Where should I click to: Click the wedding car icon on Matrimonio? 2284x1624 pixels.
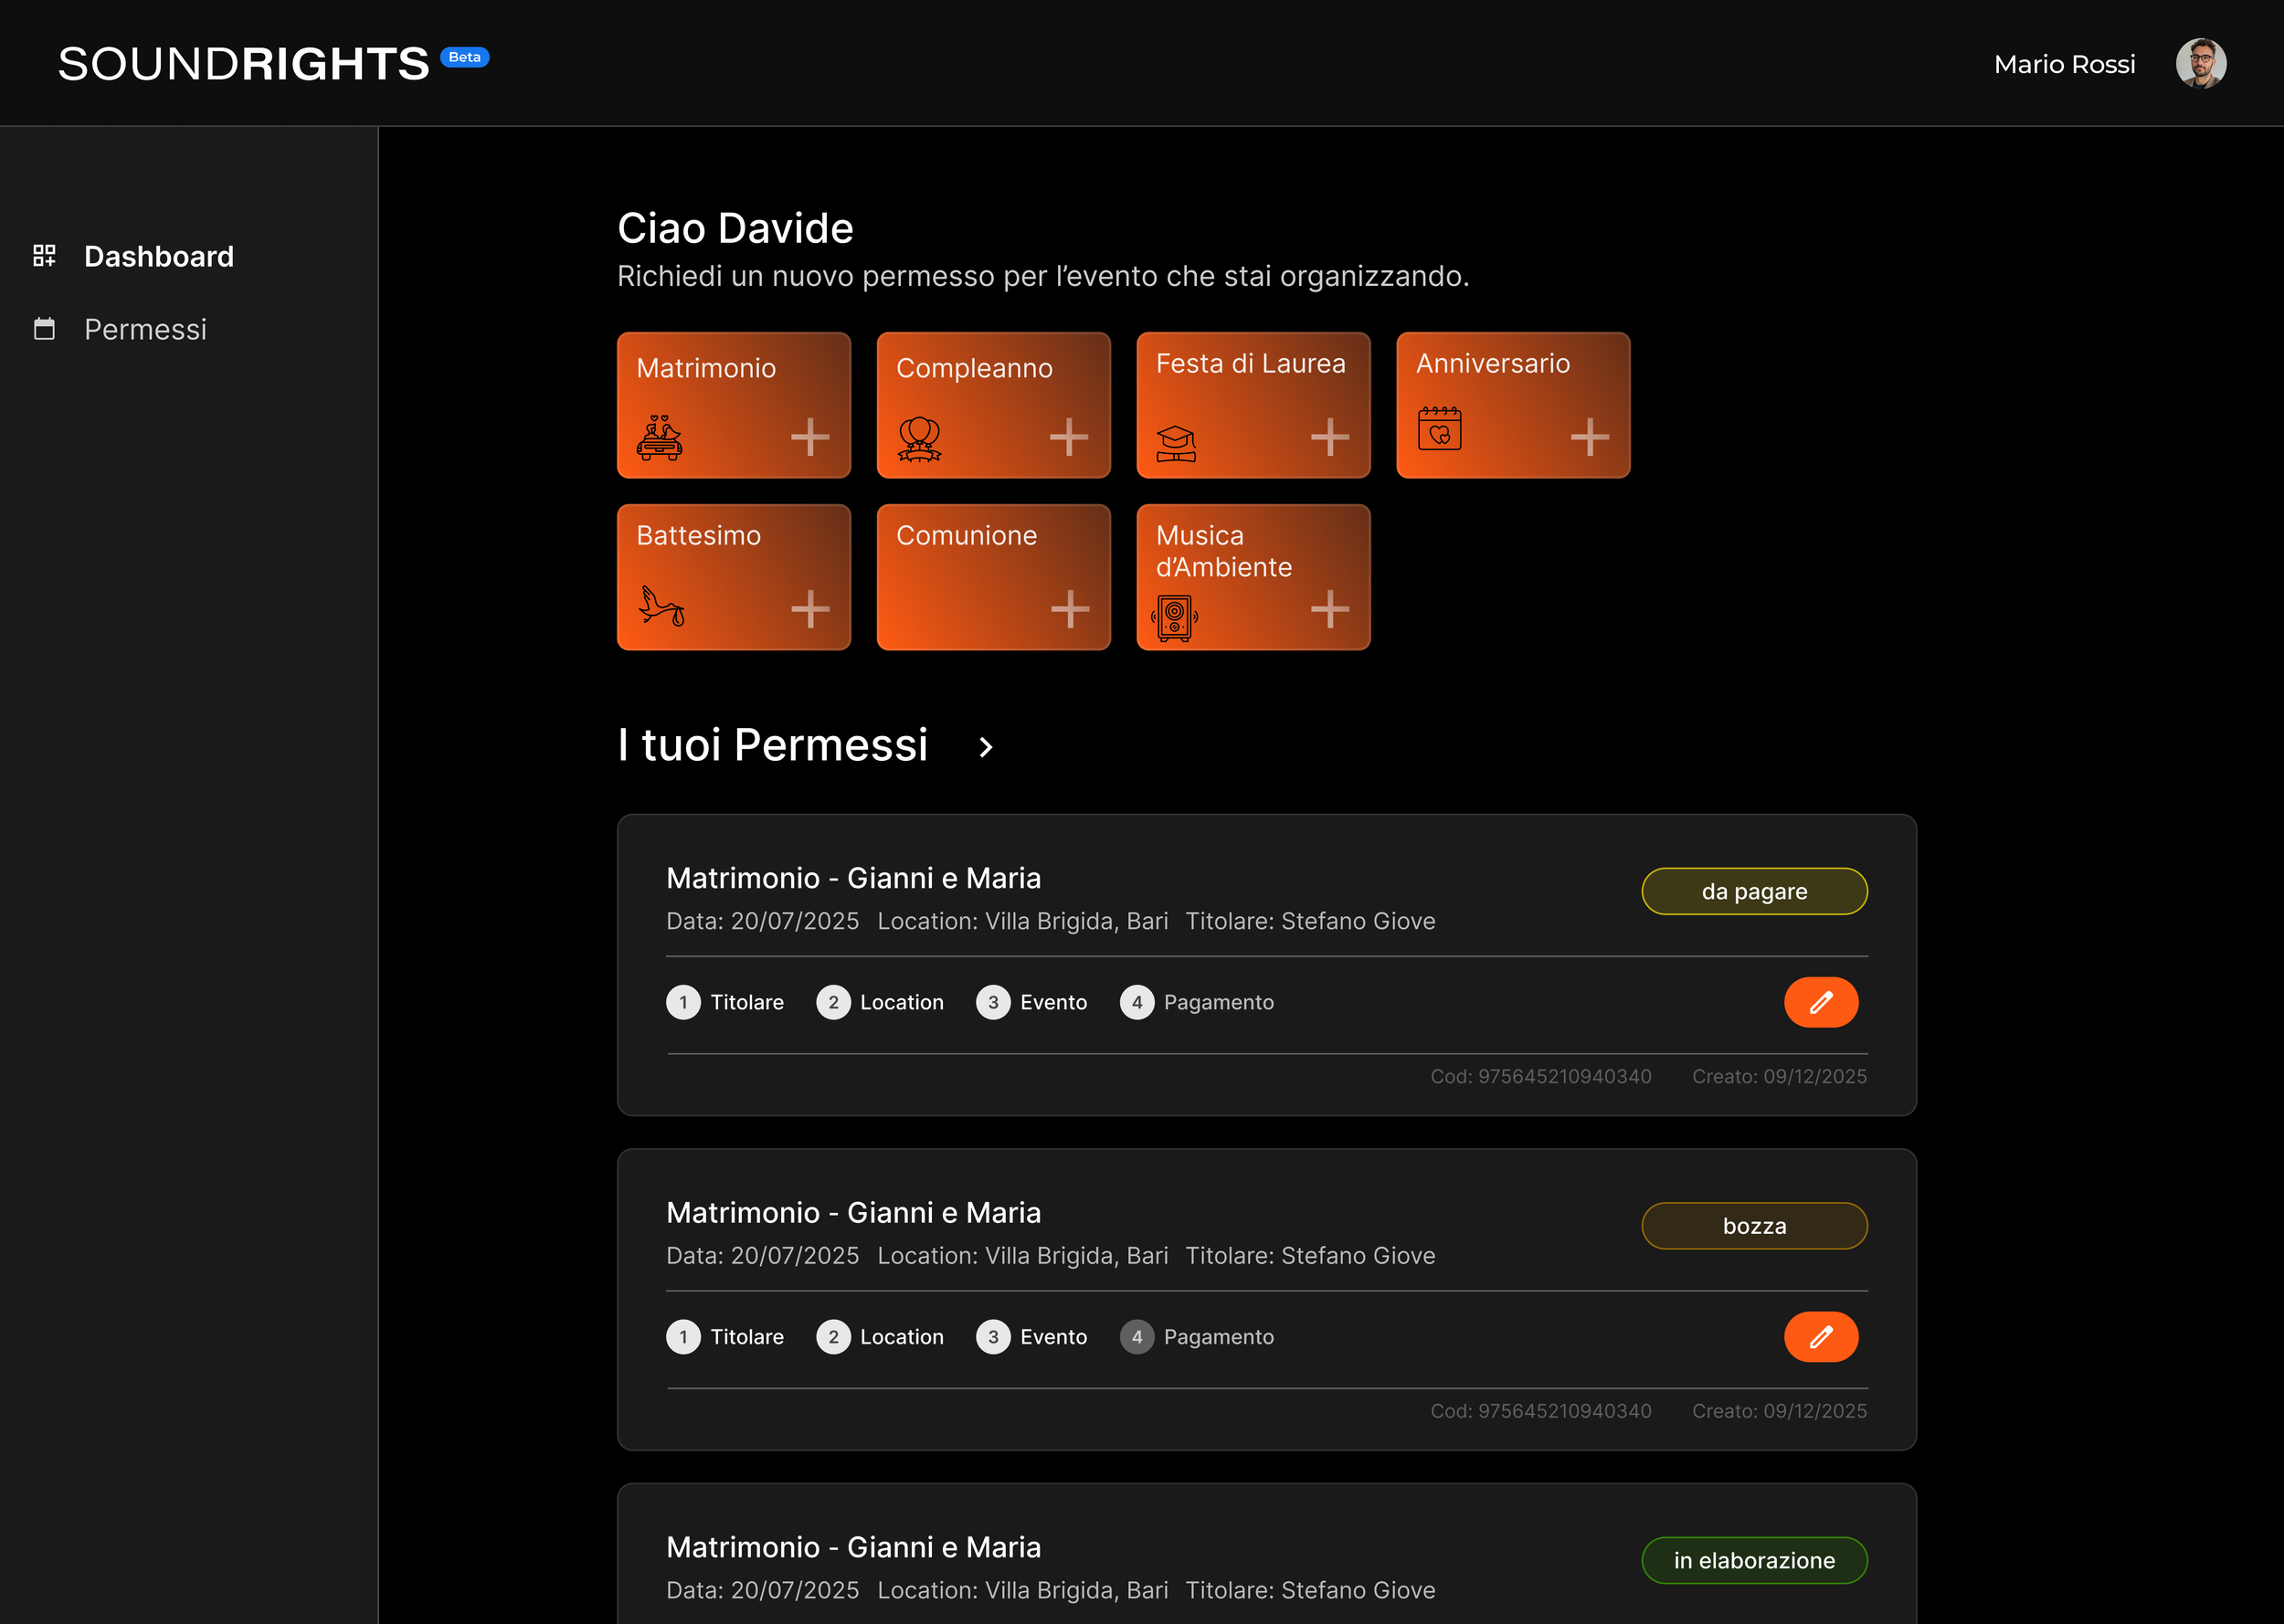660,437
